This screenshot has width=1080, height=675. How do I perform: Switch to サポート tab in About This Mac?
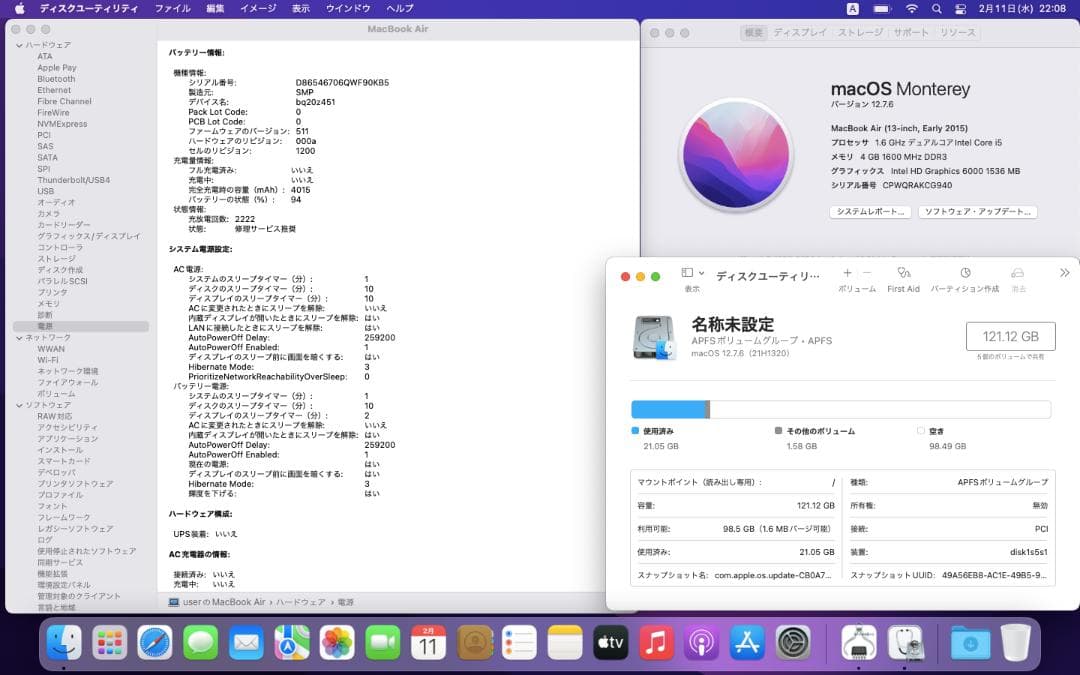pos(911,32)
